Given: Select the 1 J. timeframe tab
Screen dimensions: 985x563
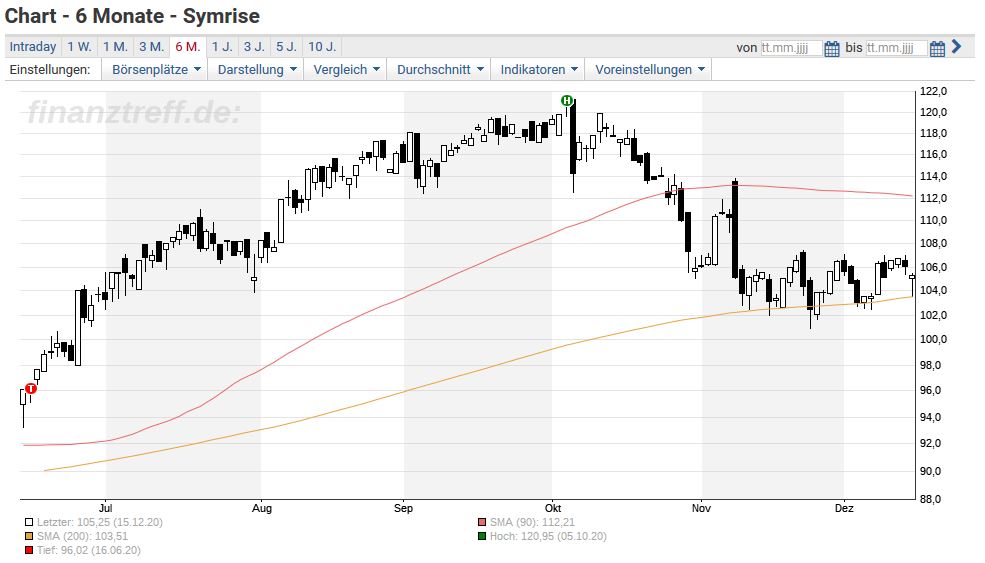Looking at the screenshot, I should (222, 46).
